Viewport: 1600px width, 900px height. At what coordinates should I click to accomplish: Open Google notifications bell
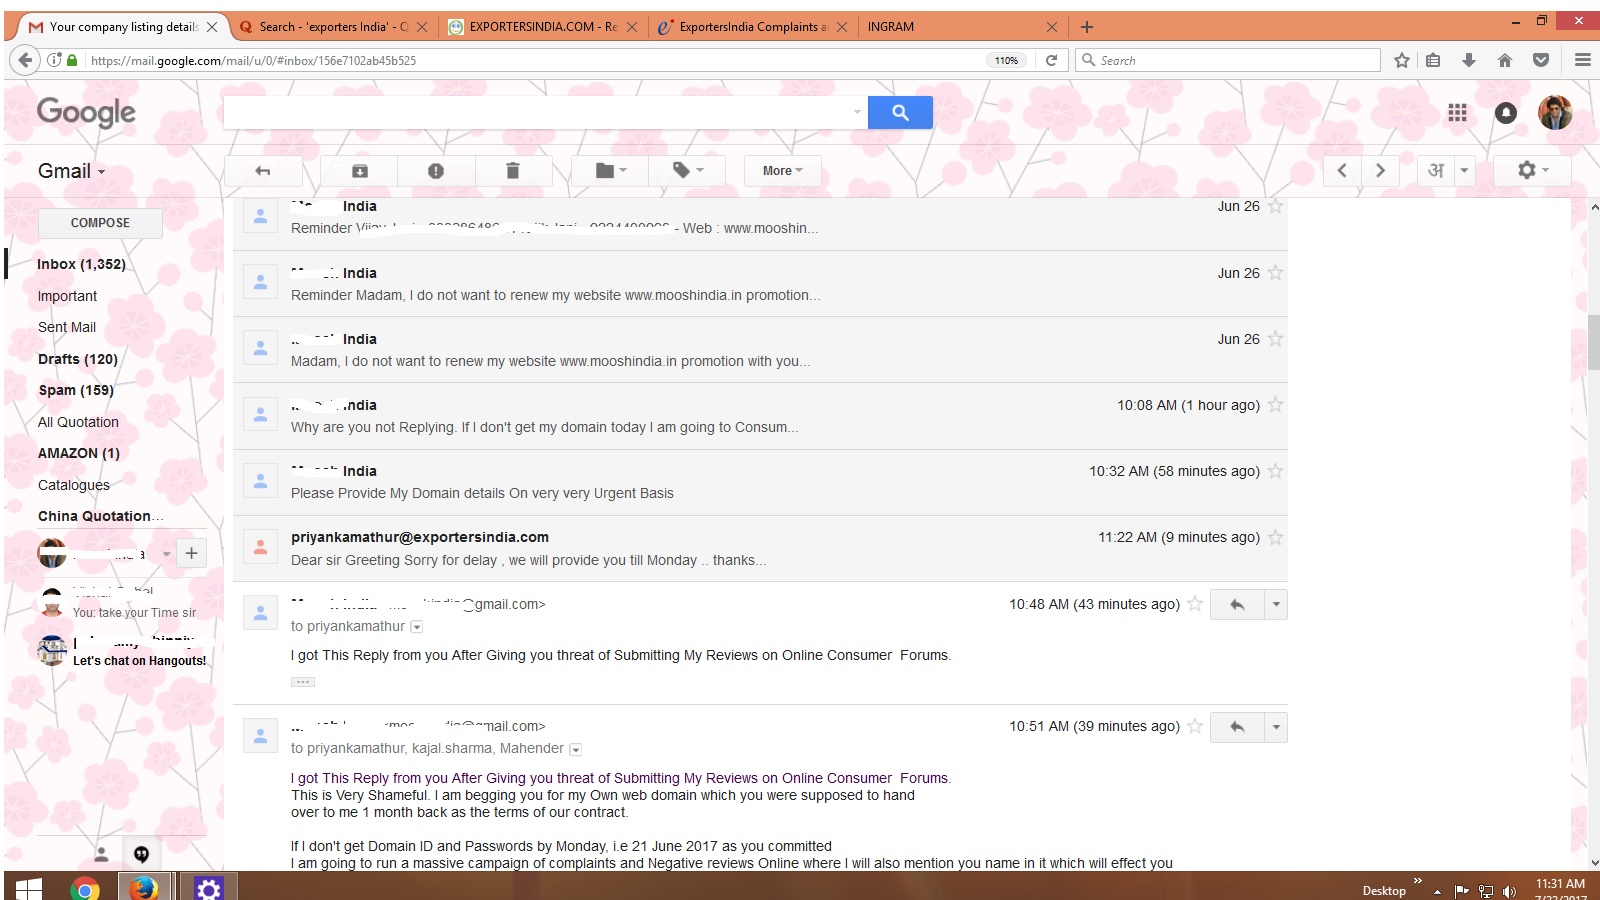[1506, 113]
